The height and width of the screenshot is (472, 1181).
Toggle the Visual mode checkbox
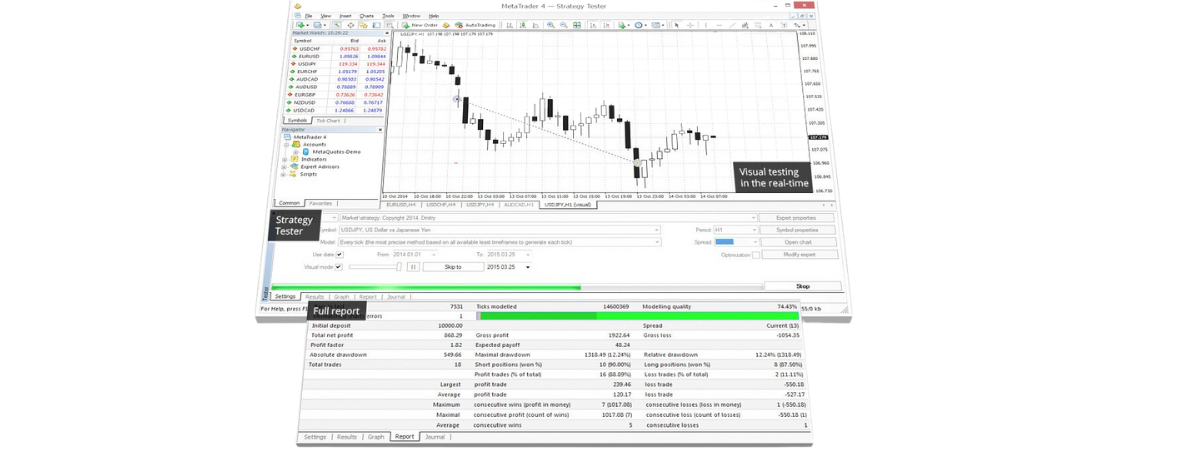pos(338,266)
